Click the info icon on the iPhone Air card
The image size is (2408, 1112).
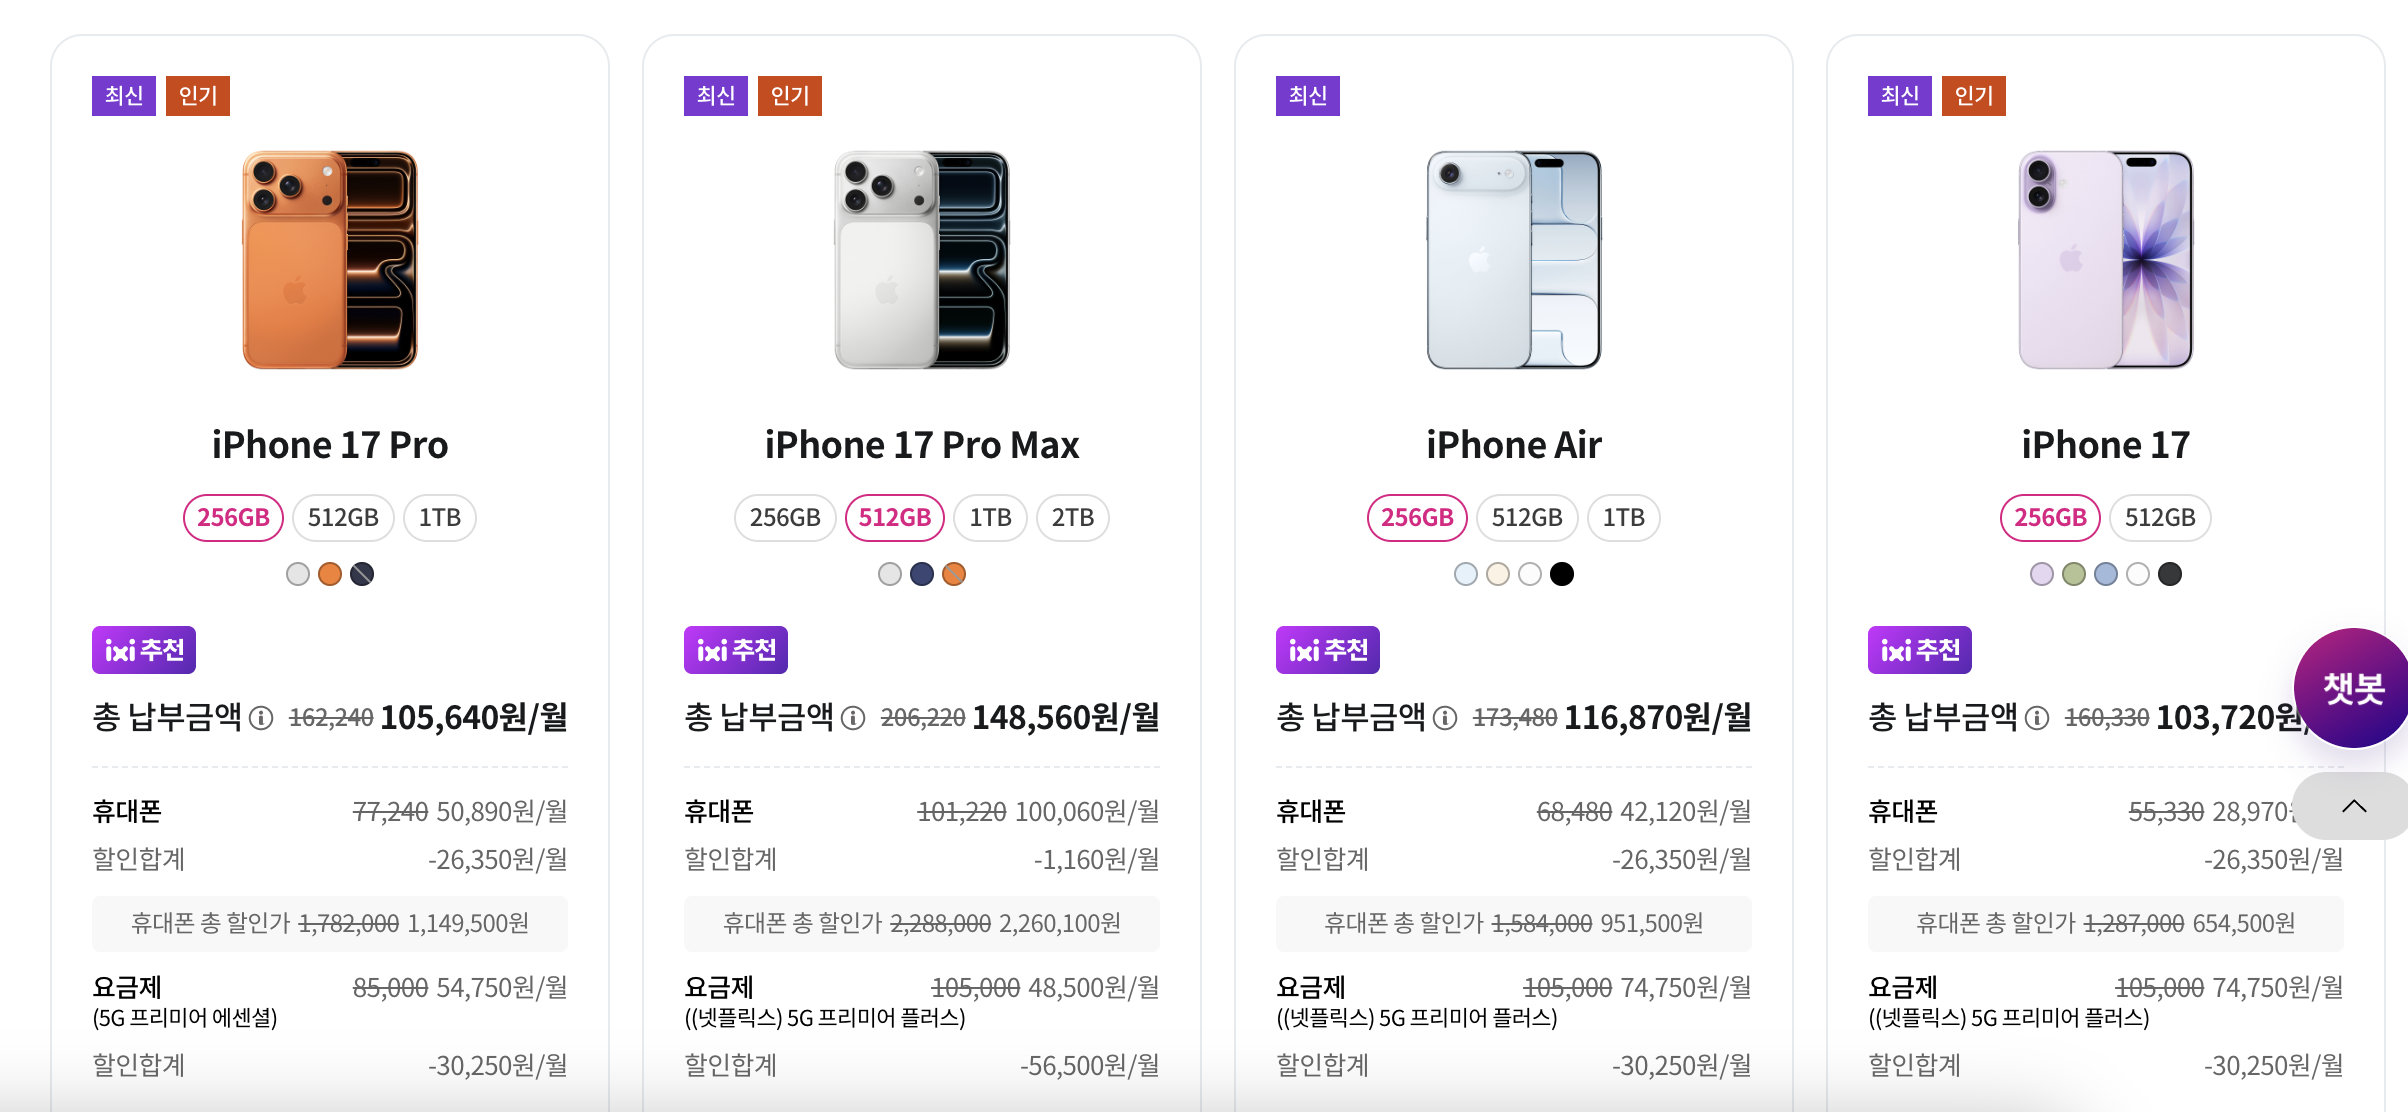click(x=1443, y=719)
